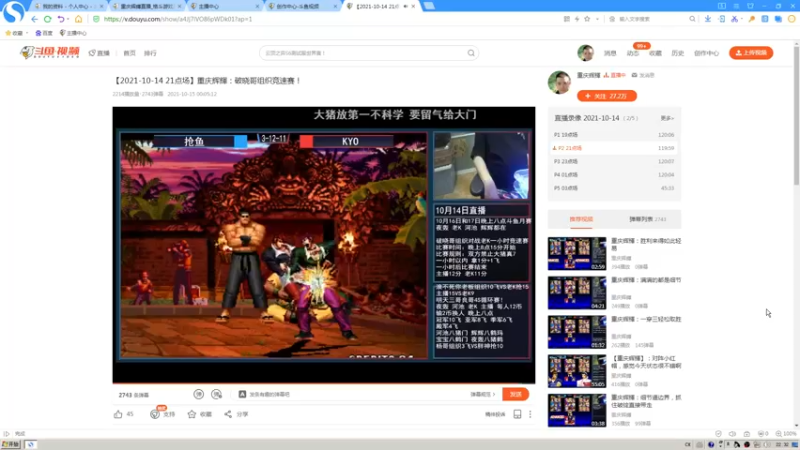This screenshot has width=800, height=450.
Task: Open 主播中心 bookmark in bookmarks bar
Action: (73, 33)
